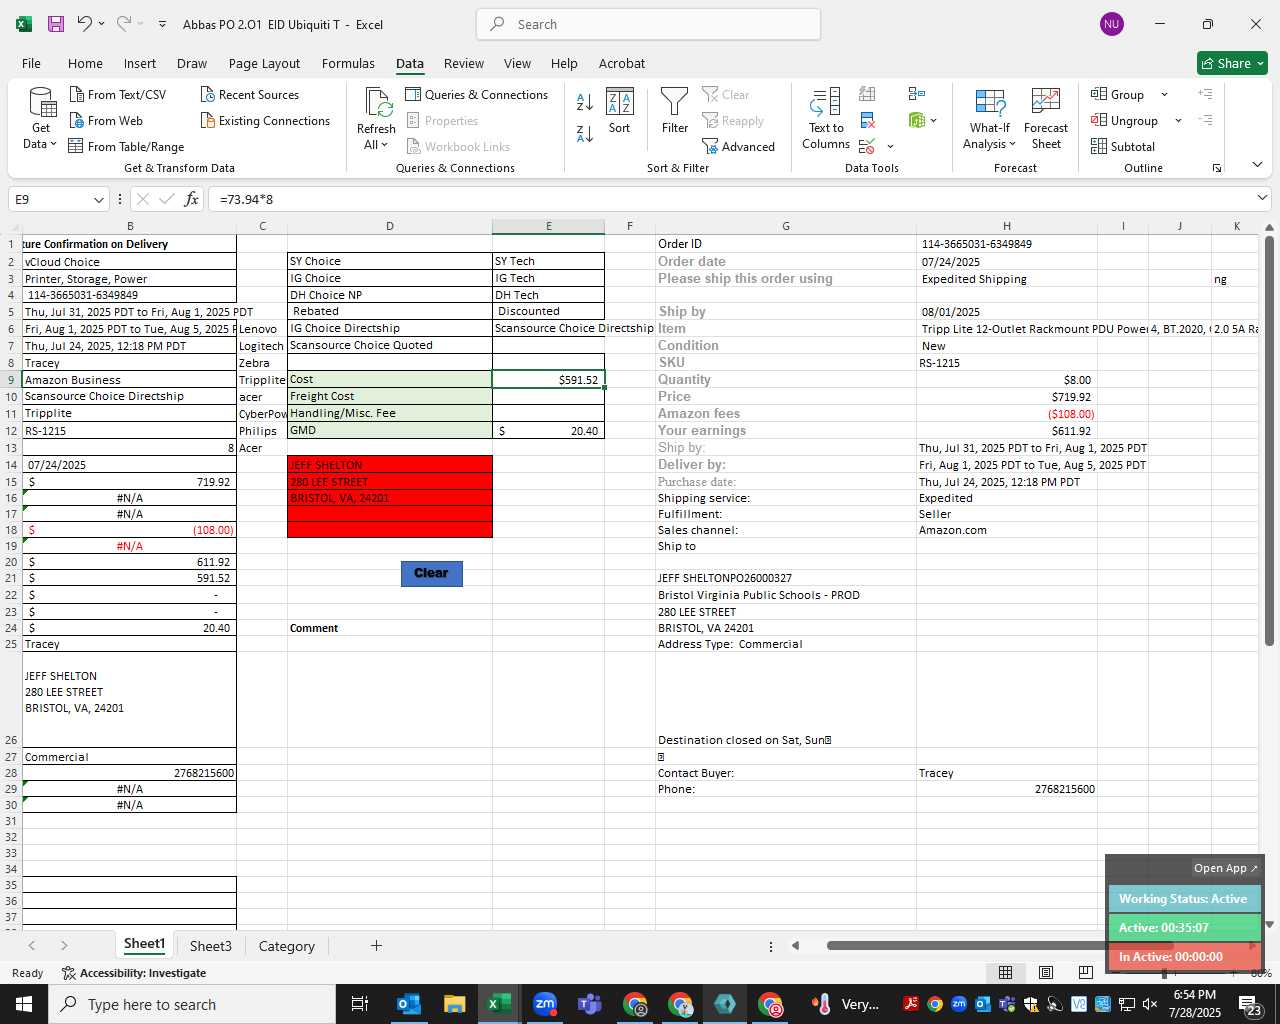This screenshot has height=1024, width=1280.
Task: Open Zoom from the taskbar
Action: tap(545, 1004)
